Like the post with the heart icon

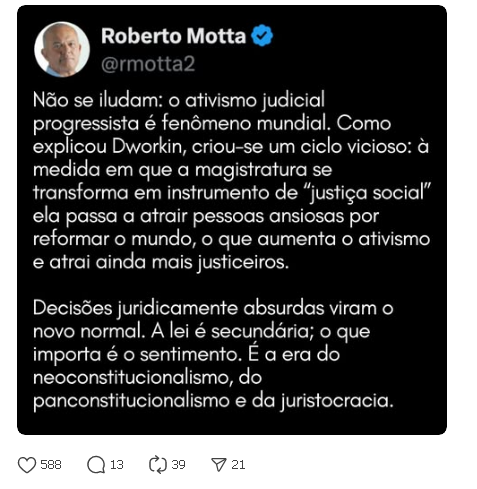click(27, 465)
